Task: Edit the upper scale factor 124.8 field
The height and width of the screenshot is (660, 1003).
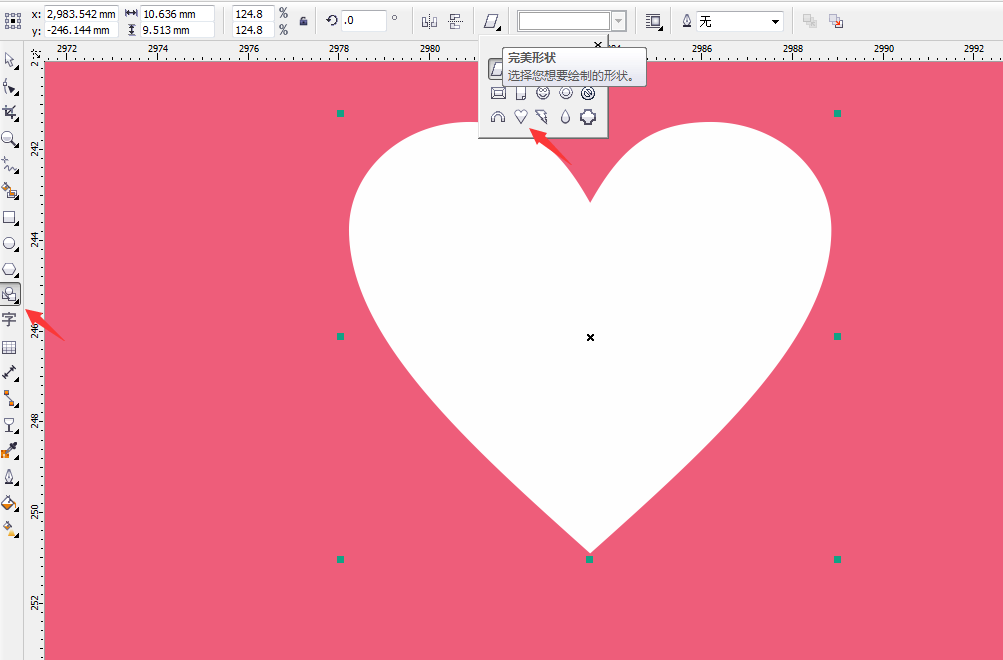Action: click(253, 13)
